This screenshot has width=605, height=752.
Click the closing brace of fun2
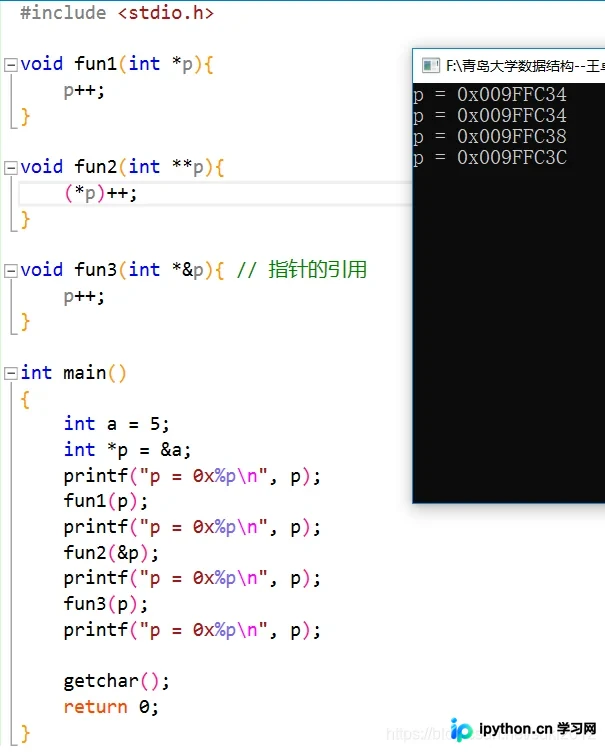pyautogui.click(x=25, y=220)
